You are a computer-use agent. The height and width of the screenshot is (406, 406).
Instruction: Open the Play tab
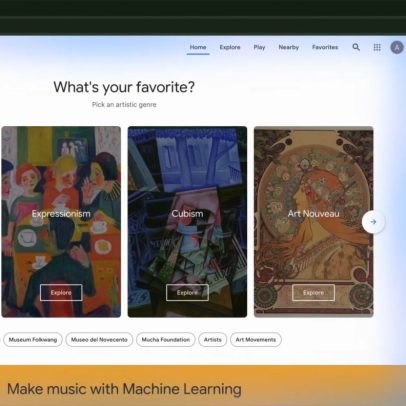(x=259, y=47)
